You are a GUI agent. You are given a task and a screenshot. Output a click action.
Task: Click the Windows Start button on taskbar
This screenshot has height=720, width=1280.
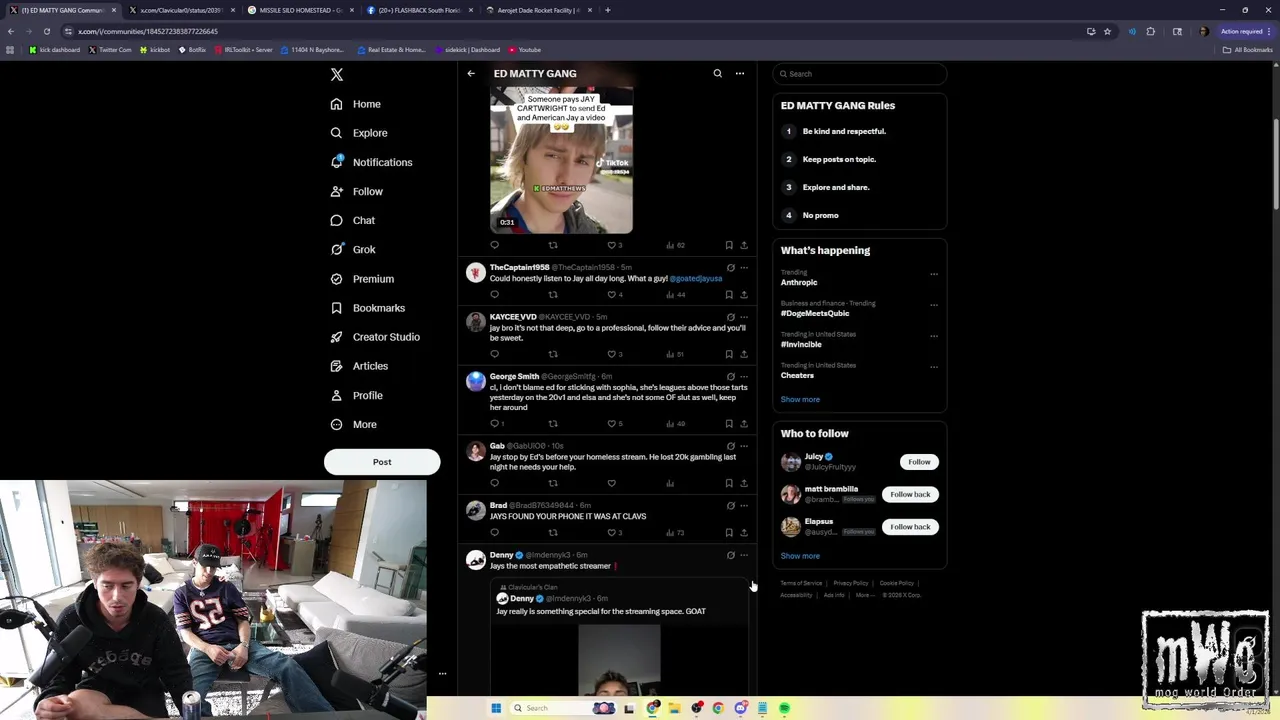click(496, 708)
